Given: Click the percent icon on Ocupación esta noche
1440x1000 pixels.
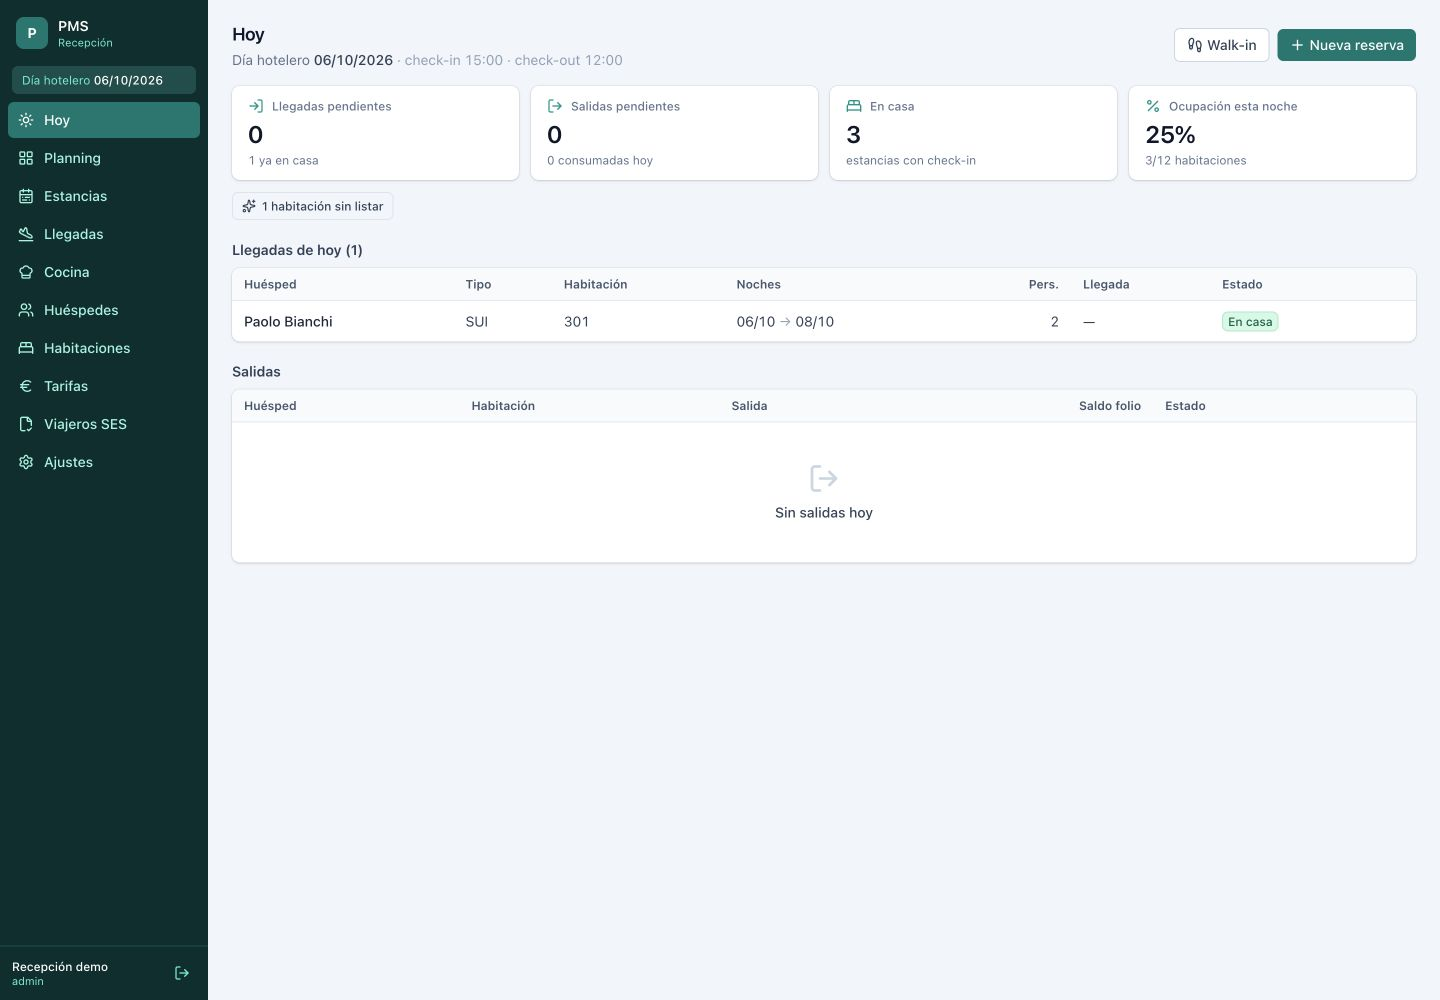Looking at the screenshot, I should [1153, 106].
